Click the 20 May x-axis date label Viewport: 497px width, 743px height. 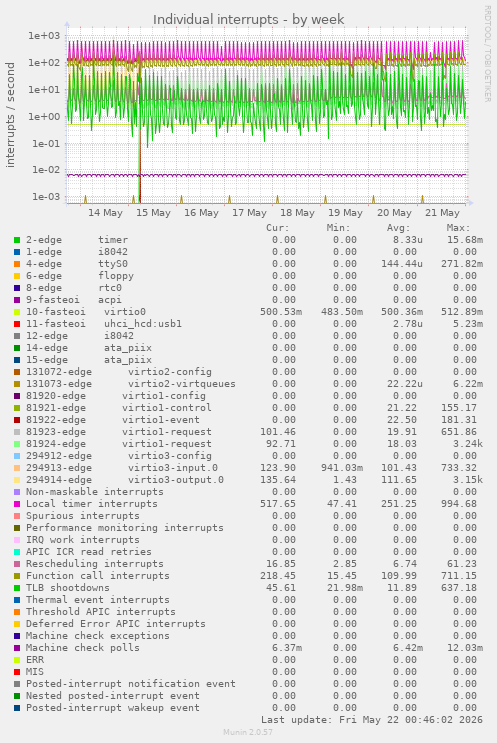click(394, 213)
